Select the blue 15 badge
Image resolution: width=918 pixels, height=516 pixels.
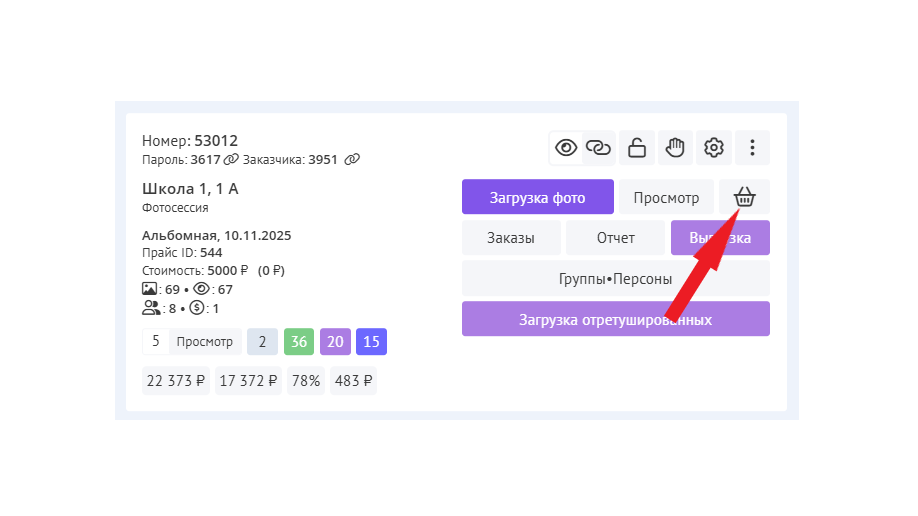(x=371, y=341)
